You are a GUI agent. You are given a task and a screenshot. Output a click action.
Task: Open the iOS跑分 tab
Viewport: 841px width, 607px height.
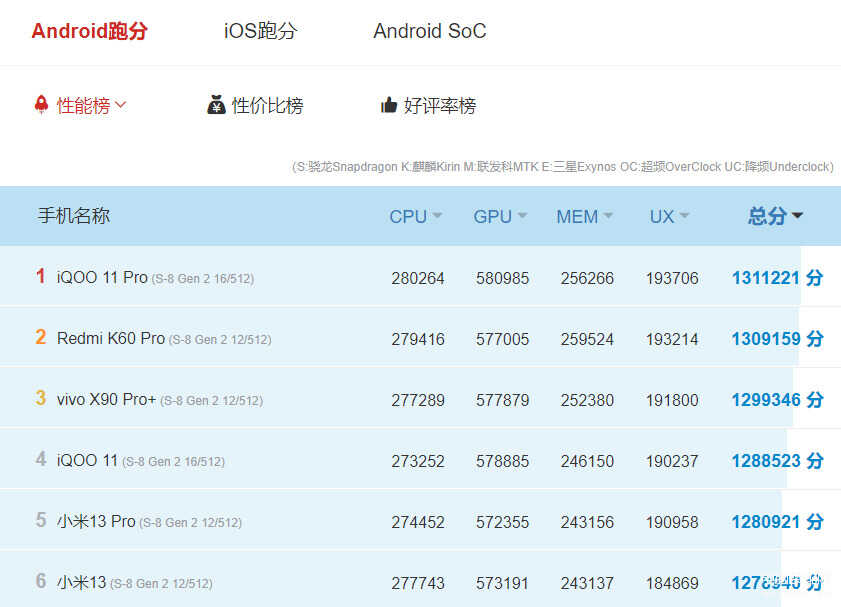pyautogui.click(x=260, y=31)
